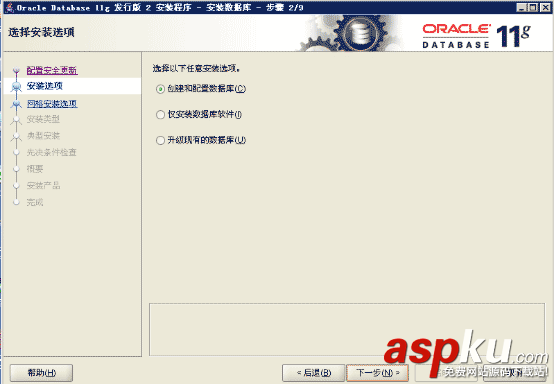This screenshot has height=384, width=554.
Task: Click the 安装产品 step in sidebar
Action: tap(43, 185)
